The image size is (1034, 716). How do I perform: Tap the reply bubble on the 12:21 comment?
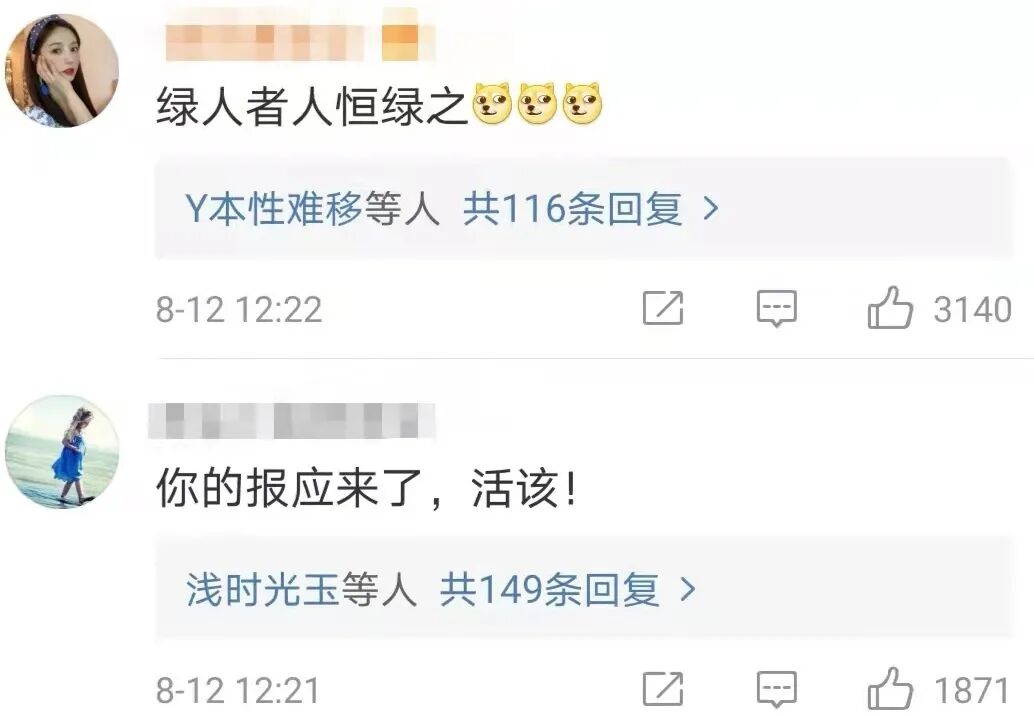(x=776, y=690)
